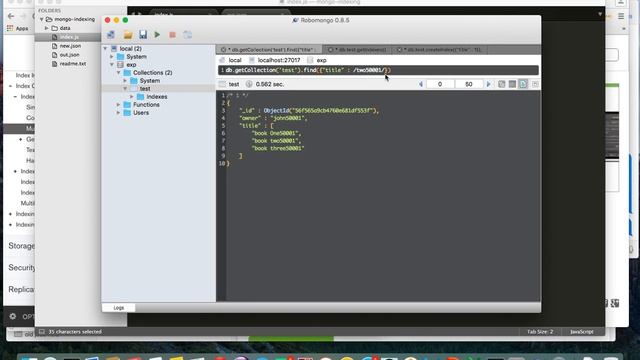Click the exp database label in query header

(x=321, y=60)
